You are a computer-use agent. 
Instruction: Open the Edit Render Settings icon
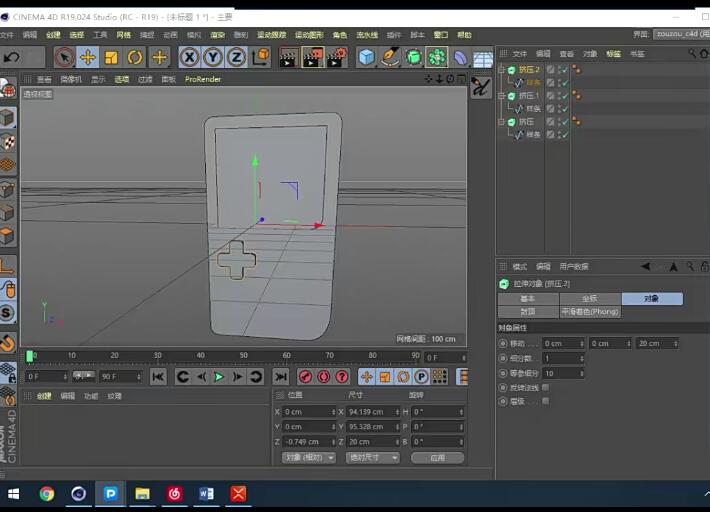pos(336,57)
